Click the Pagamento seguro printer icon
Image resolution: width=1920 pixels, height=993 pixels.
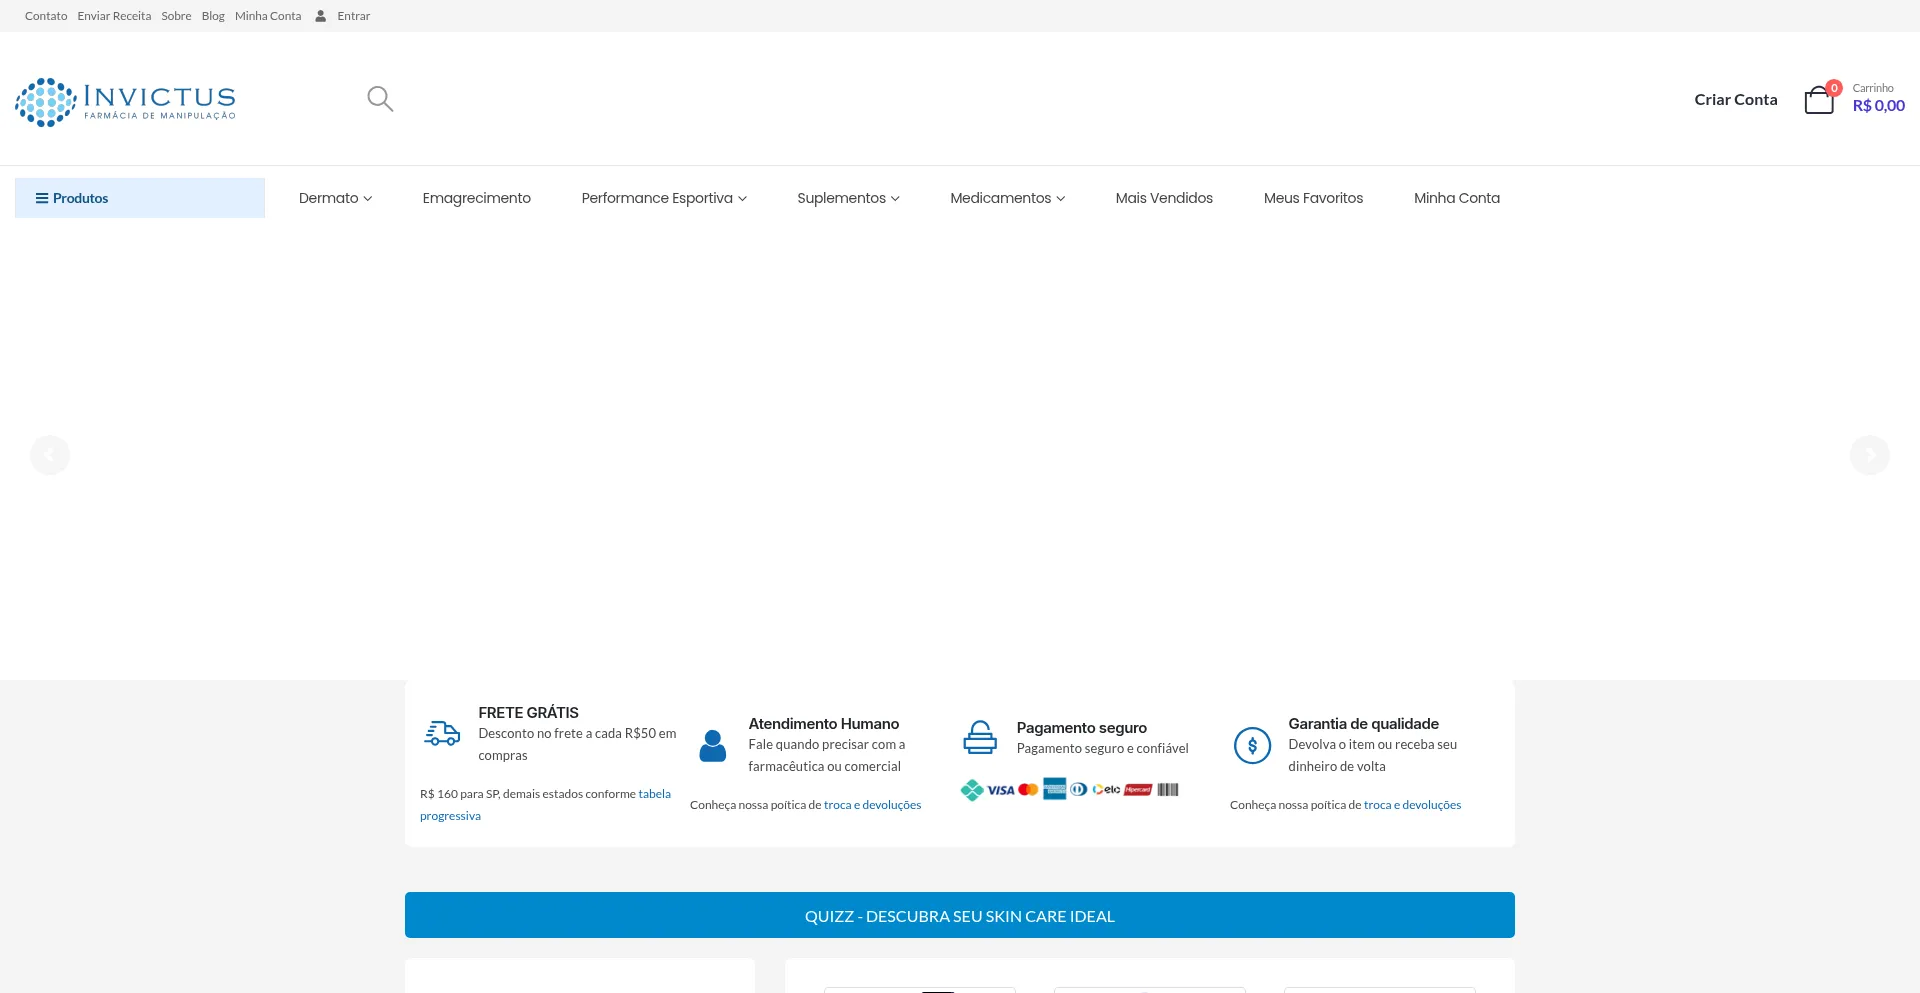coord(980,738)
